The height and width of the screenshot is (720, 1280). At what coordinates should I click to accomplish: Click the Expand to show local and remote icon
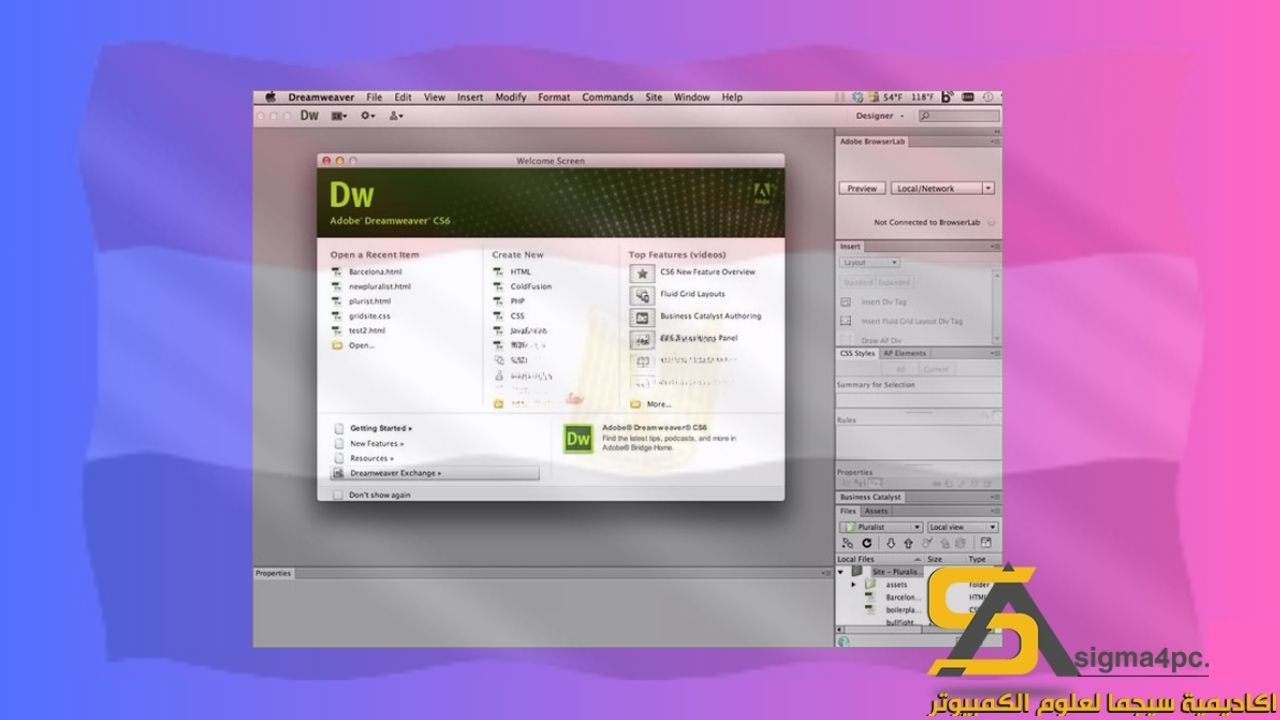(986, 543)
